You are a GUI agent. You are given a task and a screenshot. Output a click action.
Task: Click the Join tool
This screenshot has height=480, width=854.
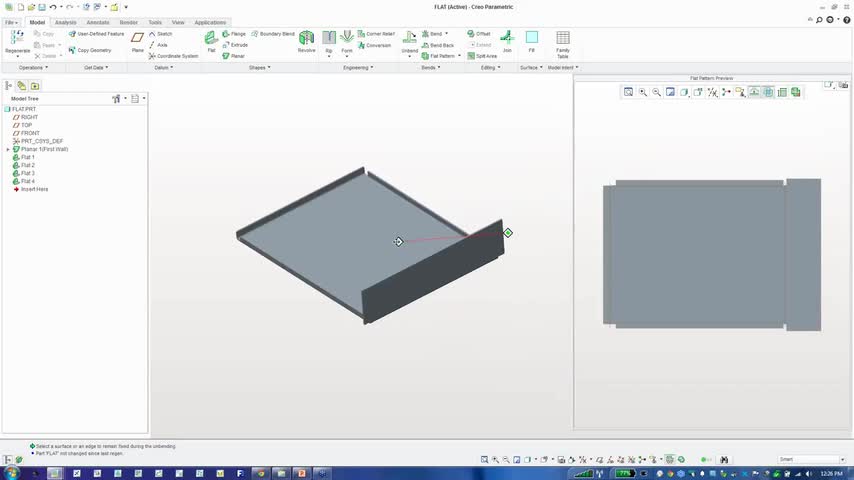tap(507, 41)
